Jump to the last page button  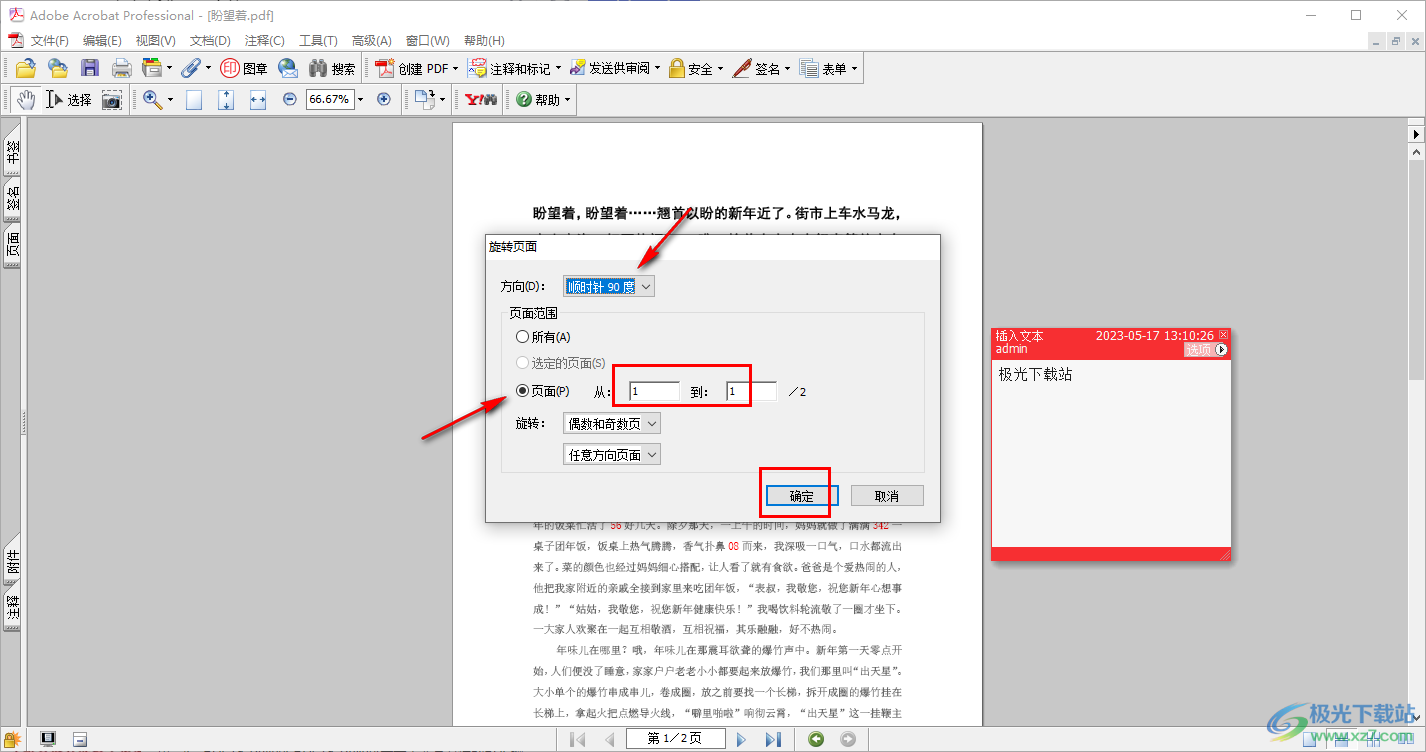tap(772, 739)
